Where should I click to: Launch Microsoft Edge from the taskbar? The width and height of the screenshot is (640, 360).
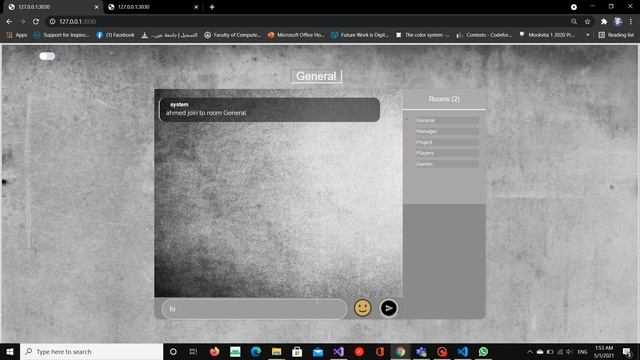tap(256, 351)
